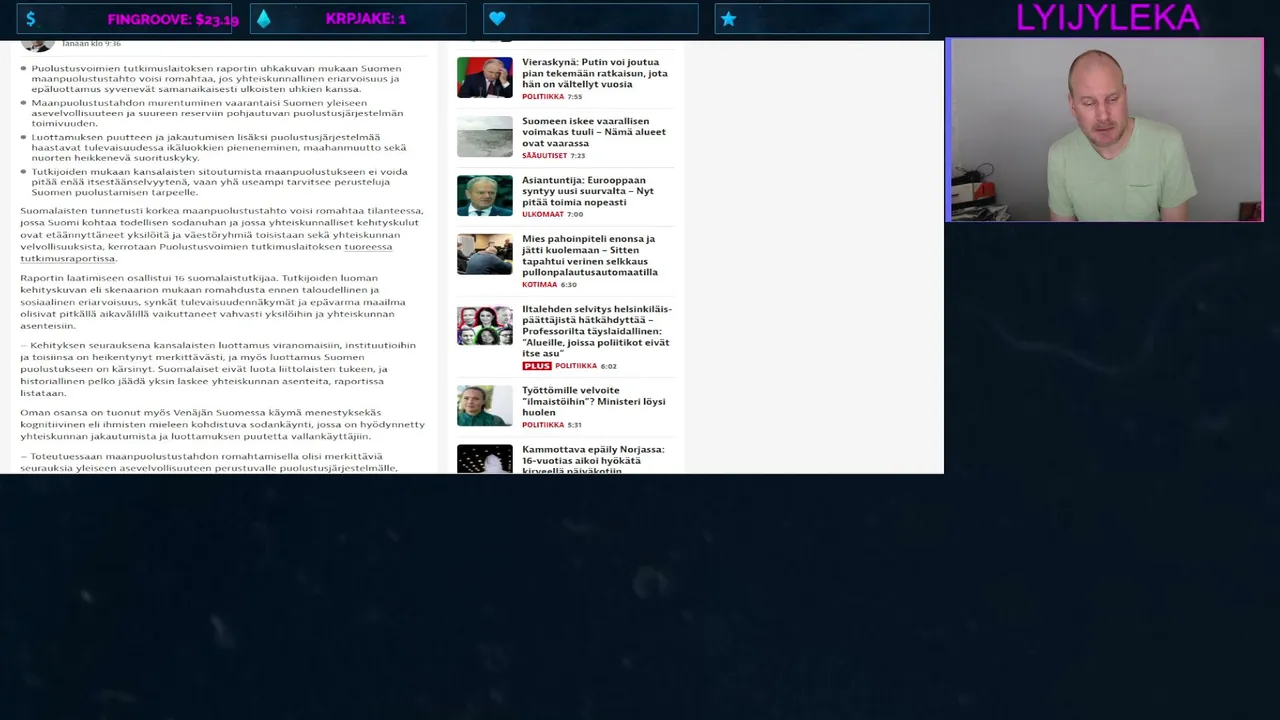Click POLITIIKKA tag under Putin article
Image resolution: width=1280 pixels, height=720 pixels.
(x=543, y=97)
